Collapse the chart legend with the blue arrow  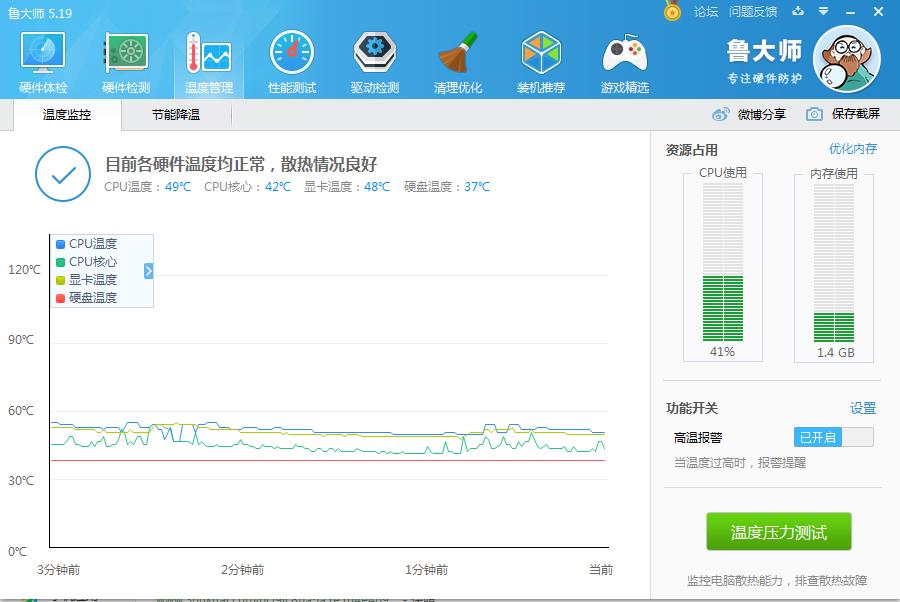[x=148, y=268]
